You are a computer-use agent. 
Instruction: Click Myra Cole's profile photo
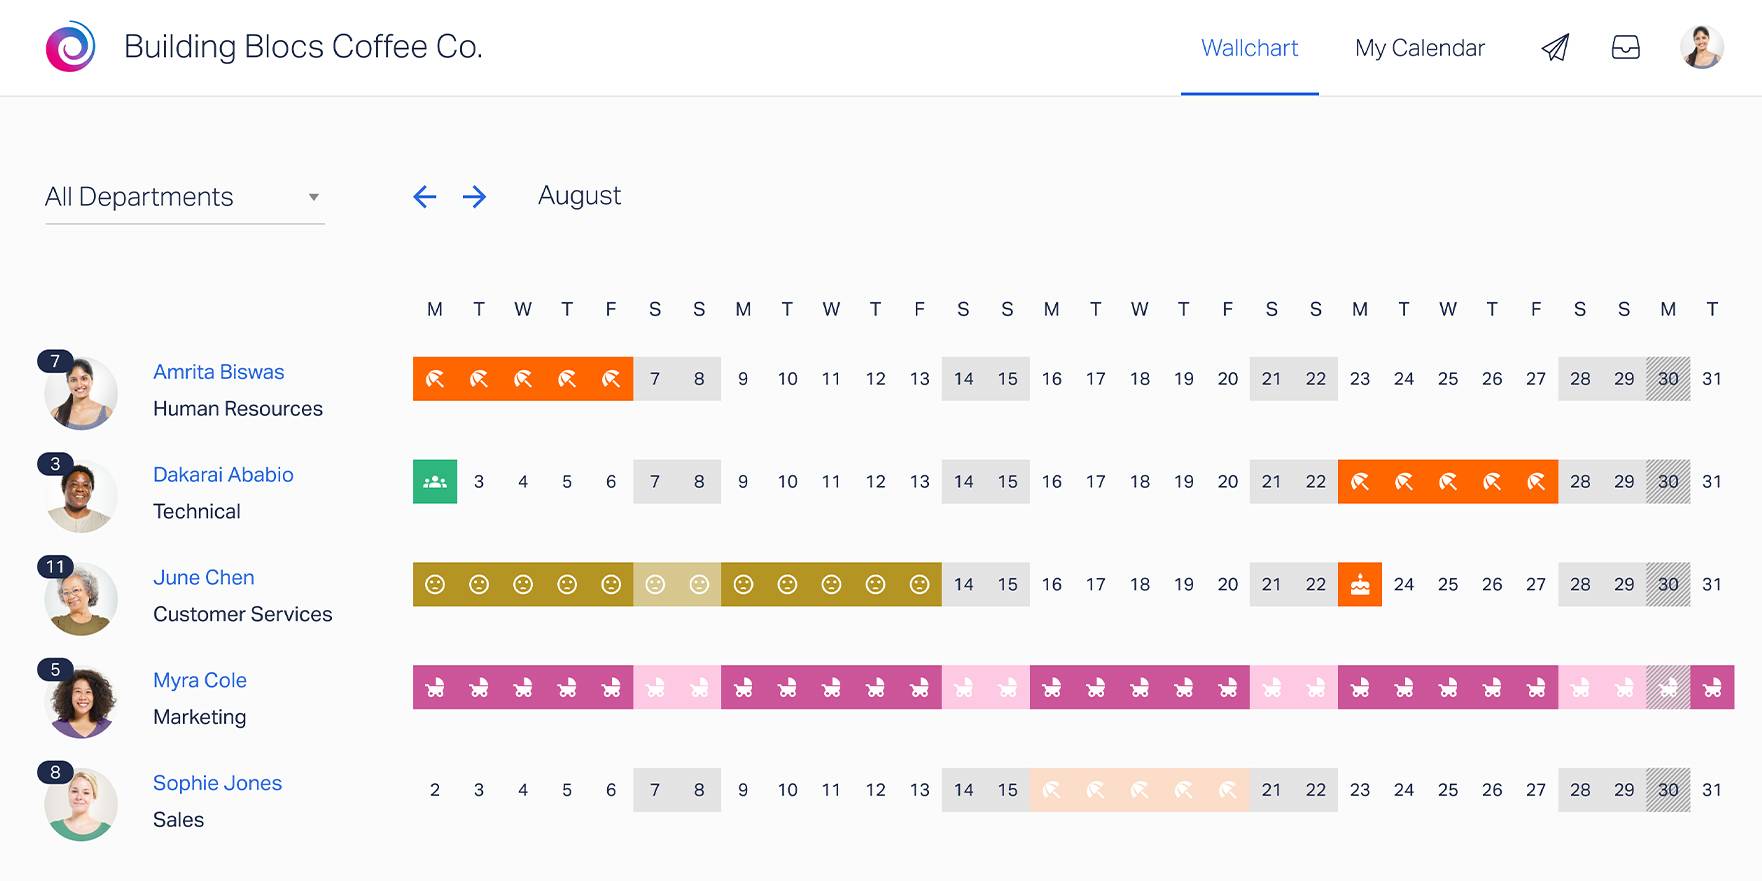[80, 700]
